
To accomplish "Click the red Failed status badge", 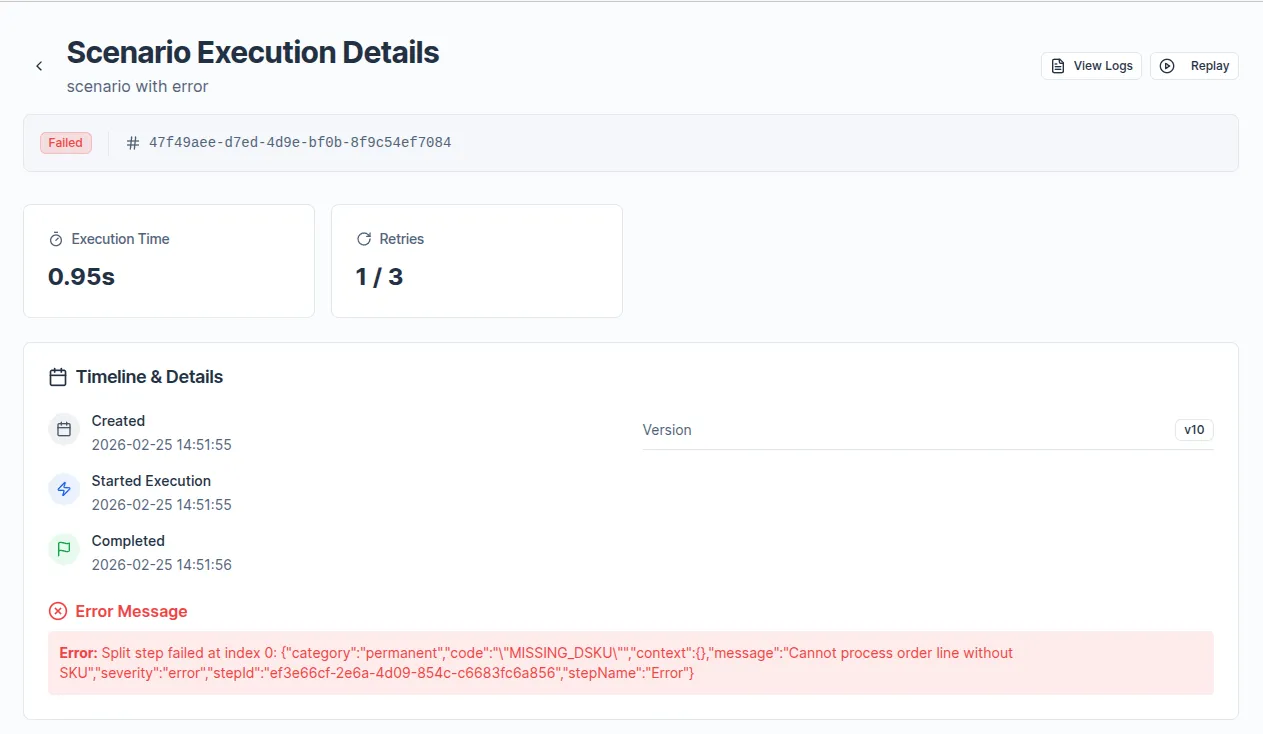I will point(66,143).
